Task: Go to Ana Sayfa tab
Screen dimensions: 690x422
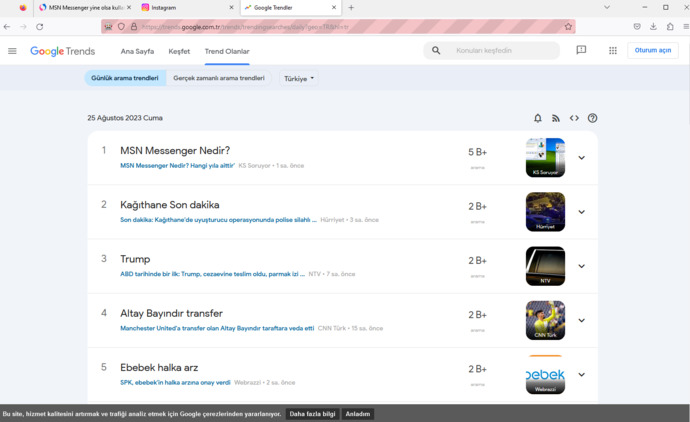Action: pos(137,51)
